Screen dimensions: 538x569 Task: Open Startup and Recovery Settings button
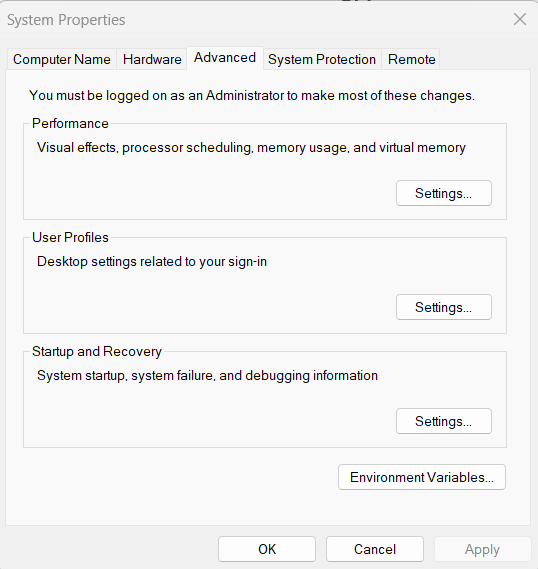pos(444,421)
